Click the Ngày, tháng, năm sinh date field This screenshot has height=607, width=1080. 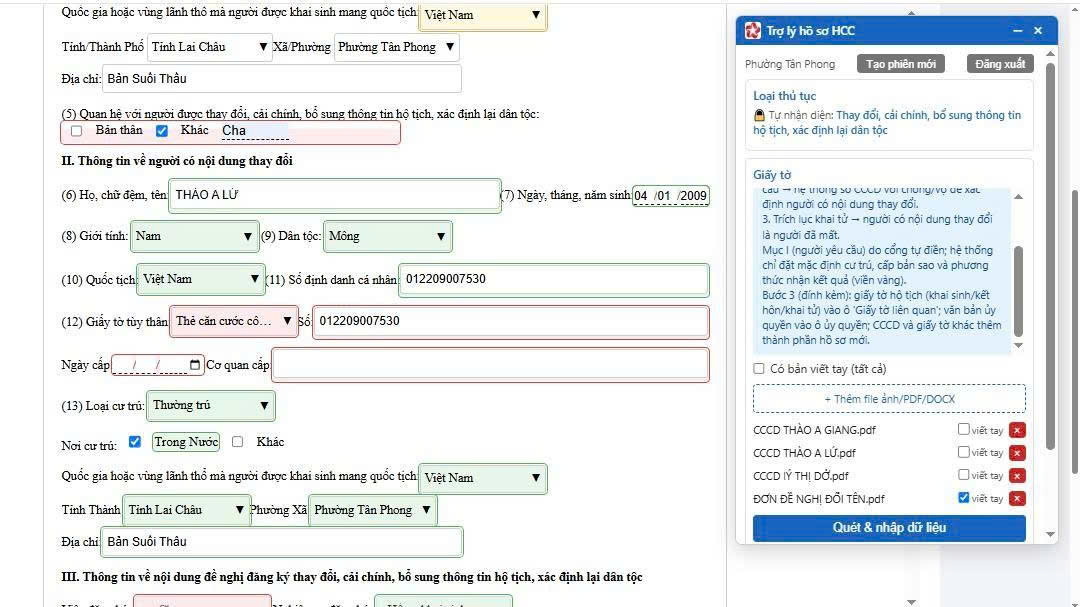coord(670,196)
